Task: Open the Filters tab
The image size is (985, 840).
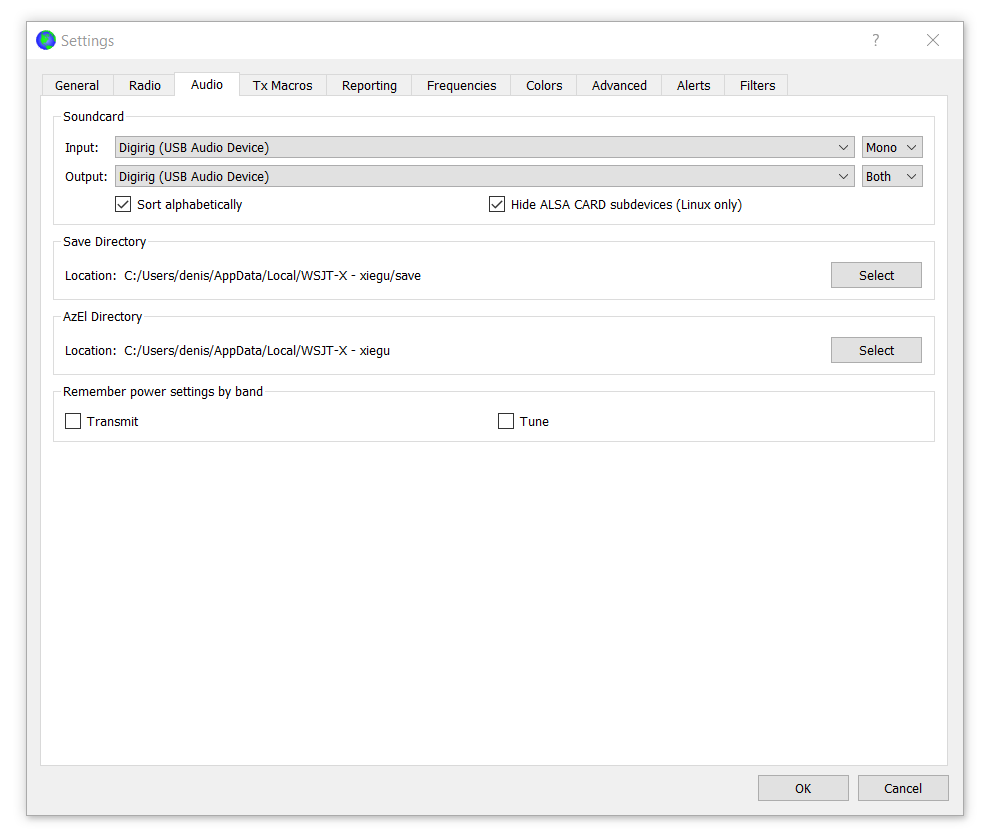Action: [x=758, y=85]
